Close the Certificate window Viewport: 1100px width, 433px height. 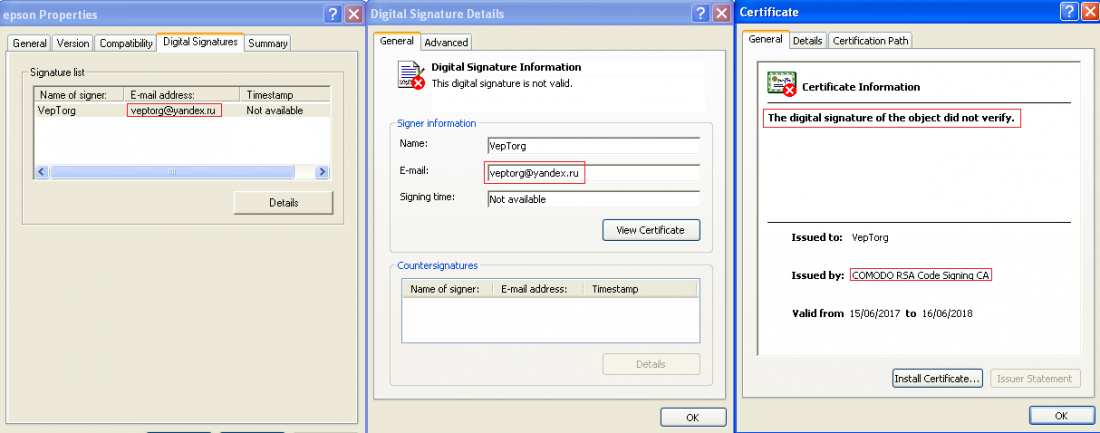1089,12
